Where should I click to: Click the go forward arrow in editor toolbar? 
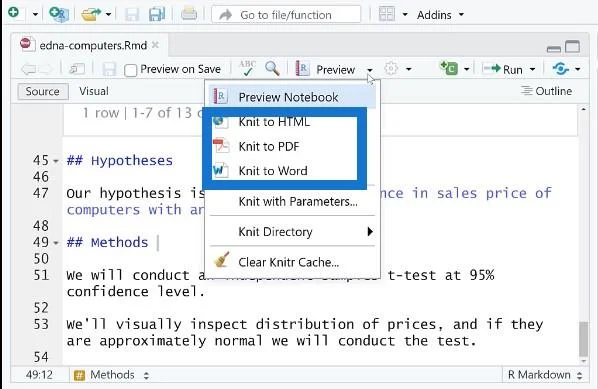(46, 69)
